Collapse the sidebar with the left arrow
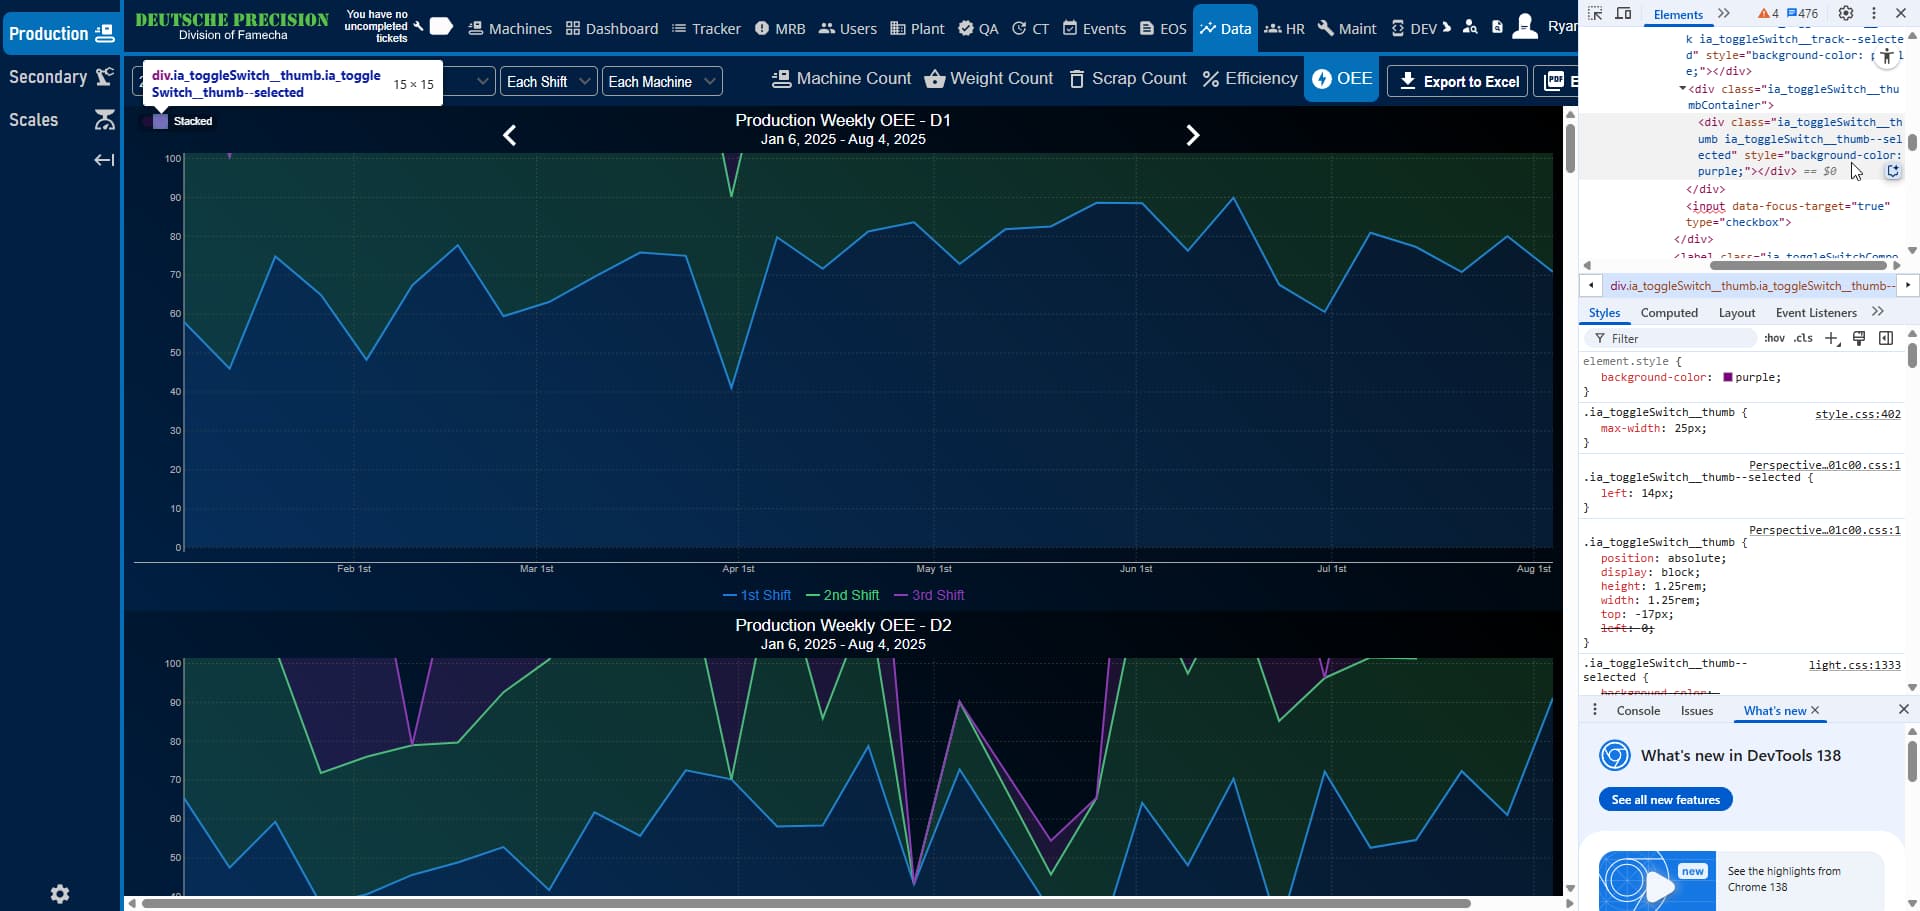 (104, 160)
